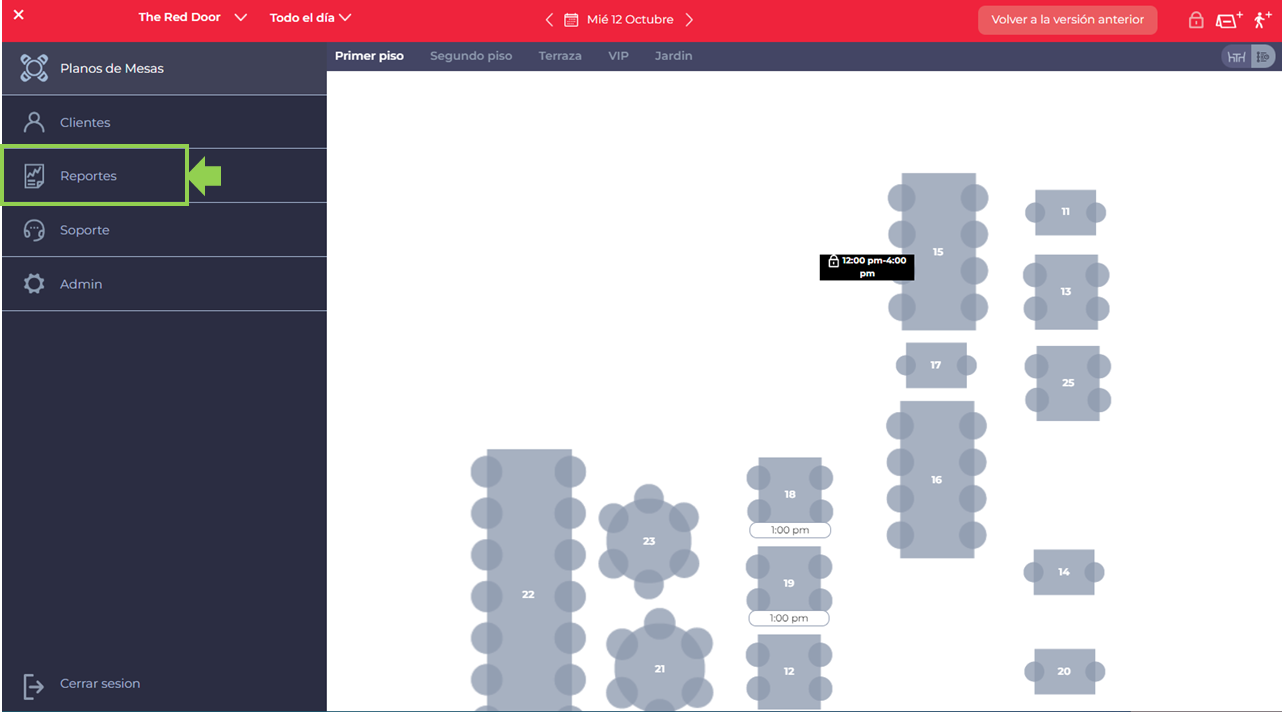Click the Clientes person icon

pyautogui.click(x=34, y=122)
